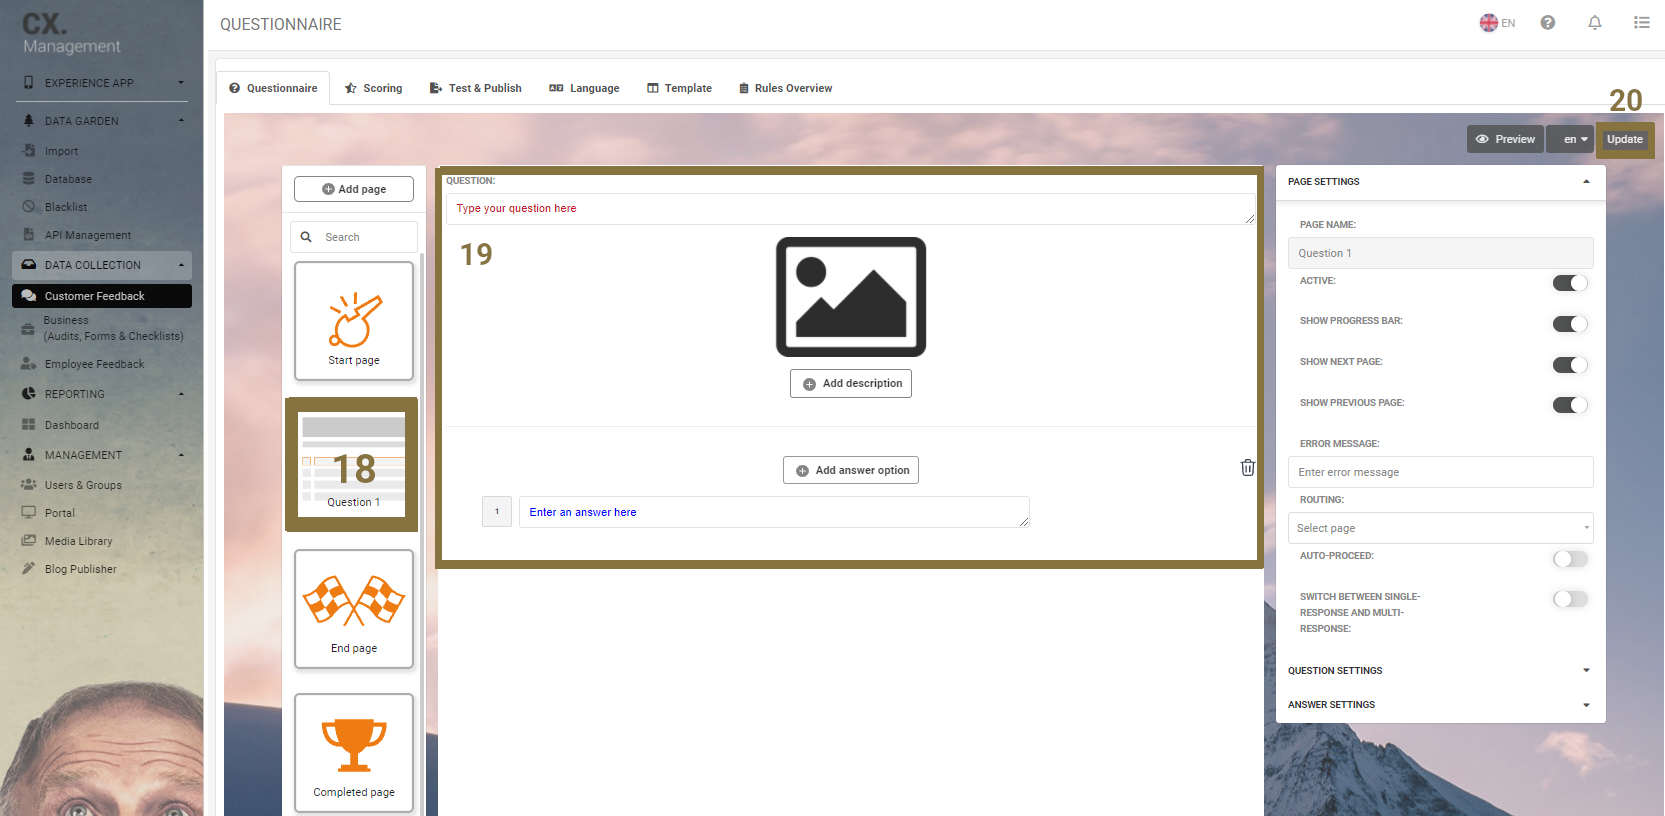Screen dimensions: 1665x816
Task: Click the search magnifier icon
Action: click(x=306, y=237)
